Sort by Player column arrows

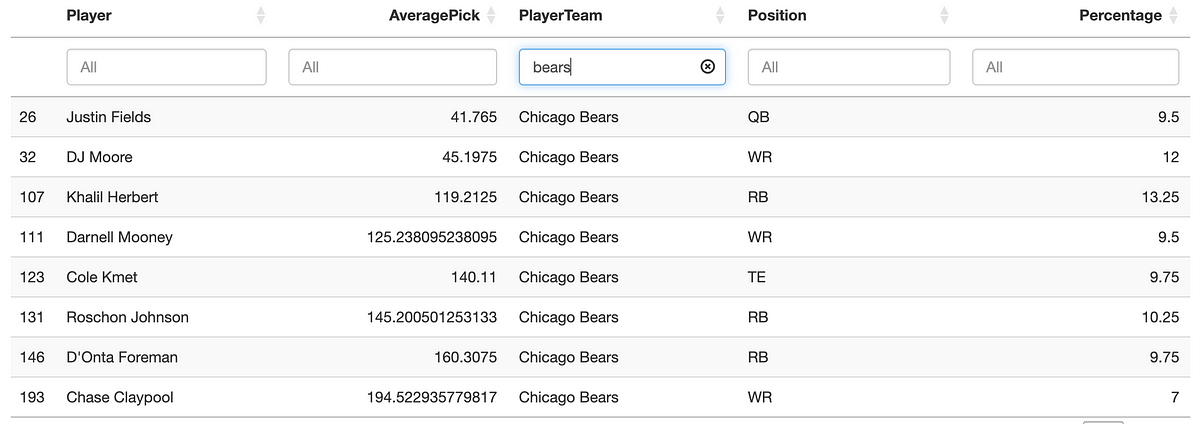pyautogui.click(x=261, y=16)
